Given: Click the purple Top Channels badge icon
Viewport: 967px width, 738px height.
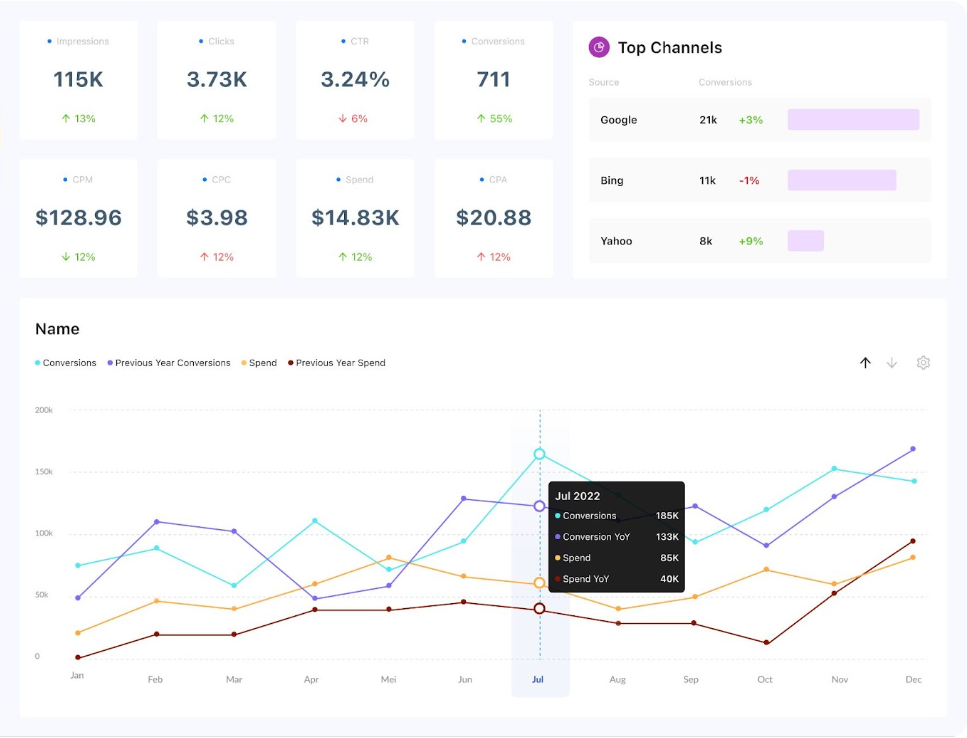Looking at the screenshot, I should click(596, 47).
